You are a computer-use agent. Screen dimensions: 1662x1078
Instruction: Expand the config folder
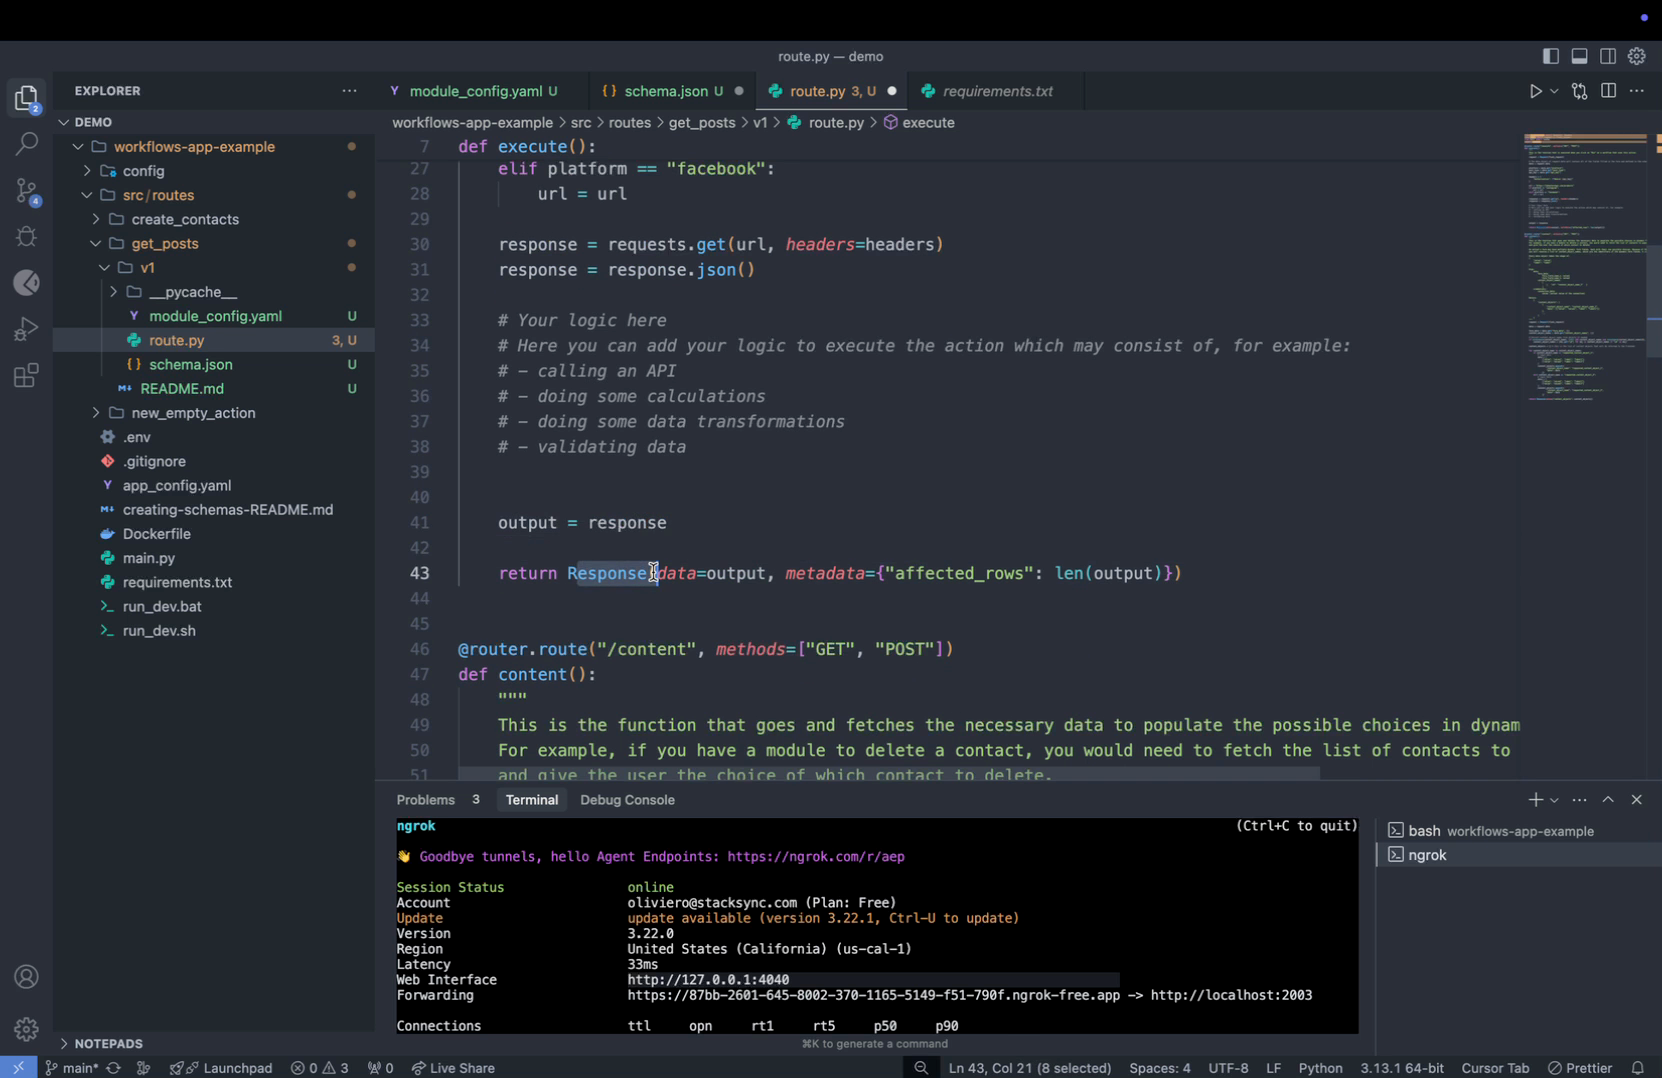(x=143, y=171)
